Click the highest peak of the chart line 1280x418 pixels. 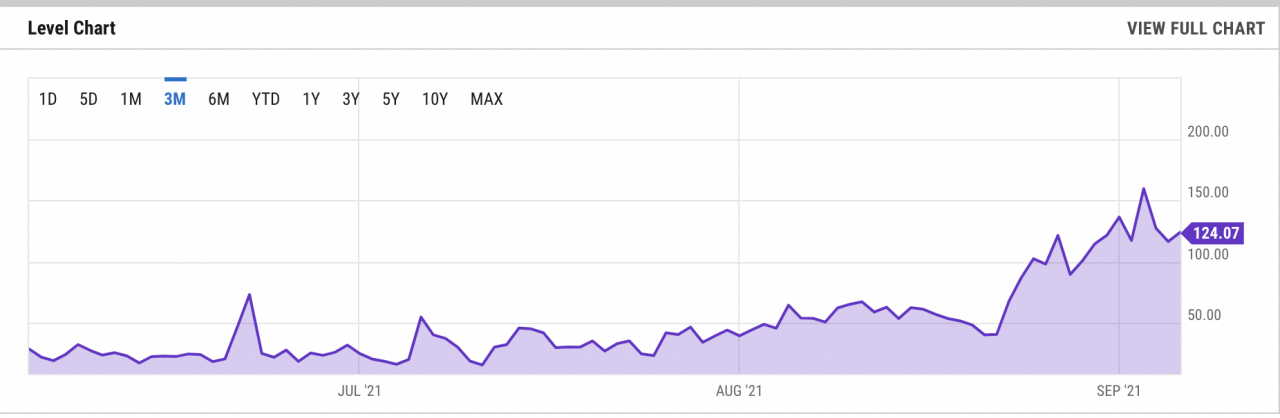(1143, 188)
